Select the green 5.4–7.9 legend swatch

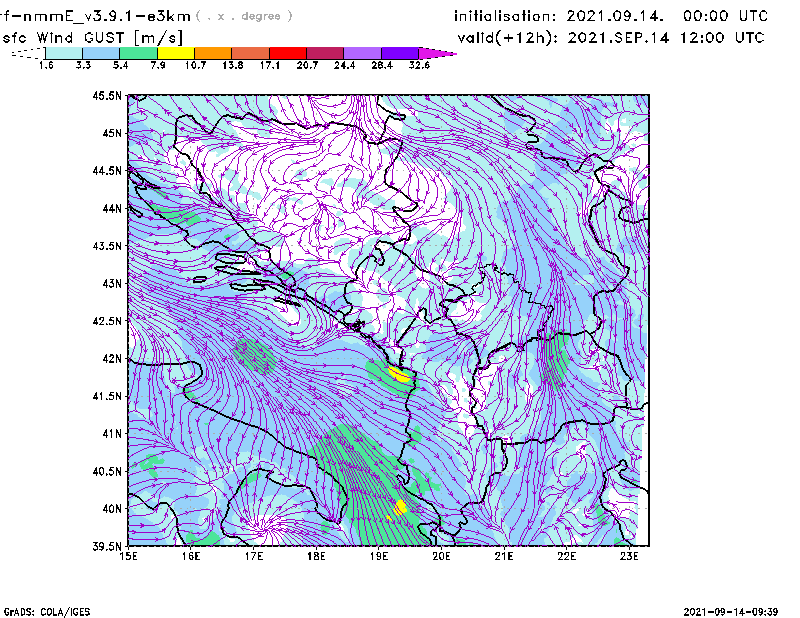coord(138,53)
